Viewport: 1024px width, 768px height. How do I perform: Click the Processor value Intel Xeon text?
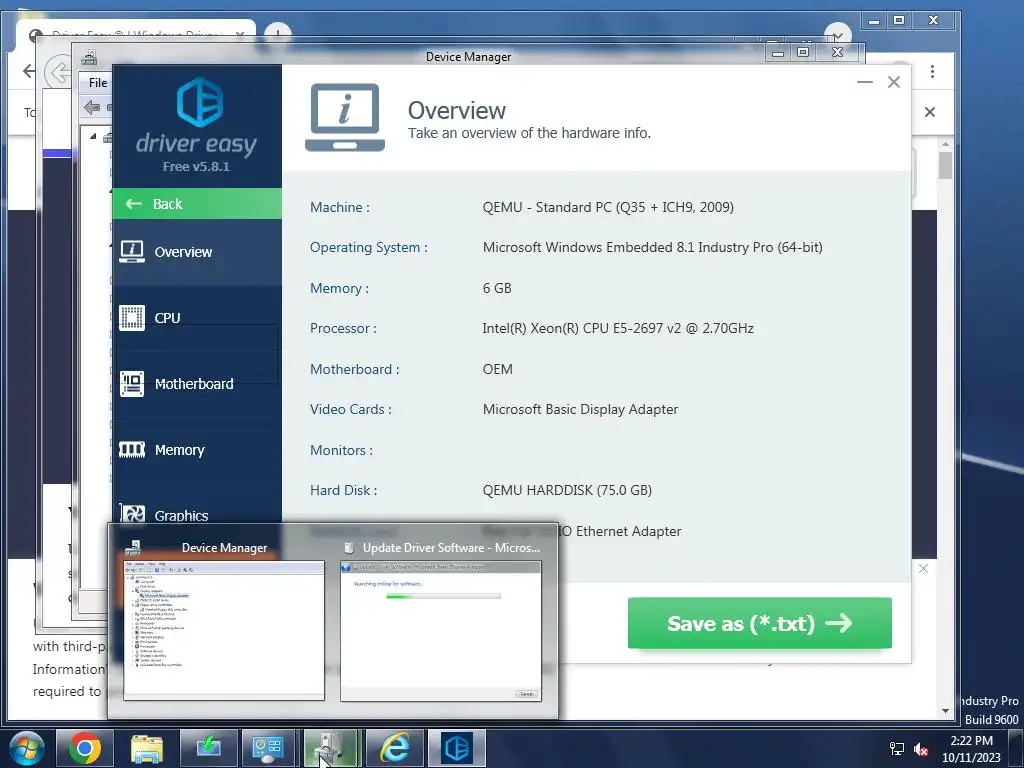(618, 328)
